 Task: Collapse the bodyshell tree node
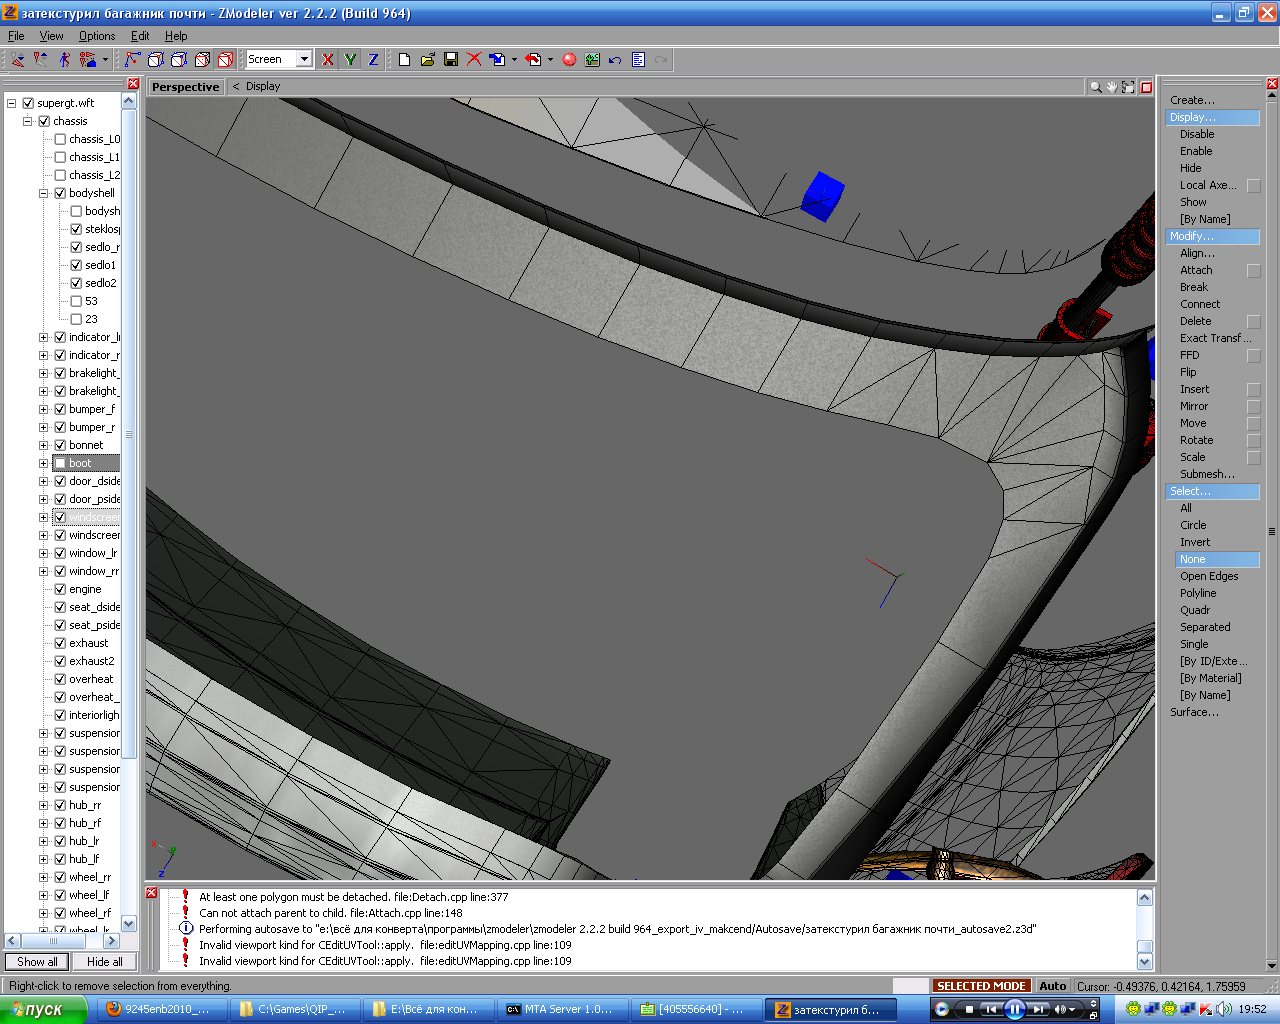44,193
